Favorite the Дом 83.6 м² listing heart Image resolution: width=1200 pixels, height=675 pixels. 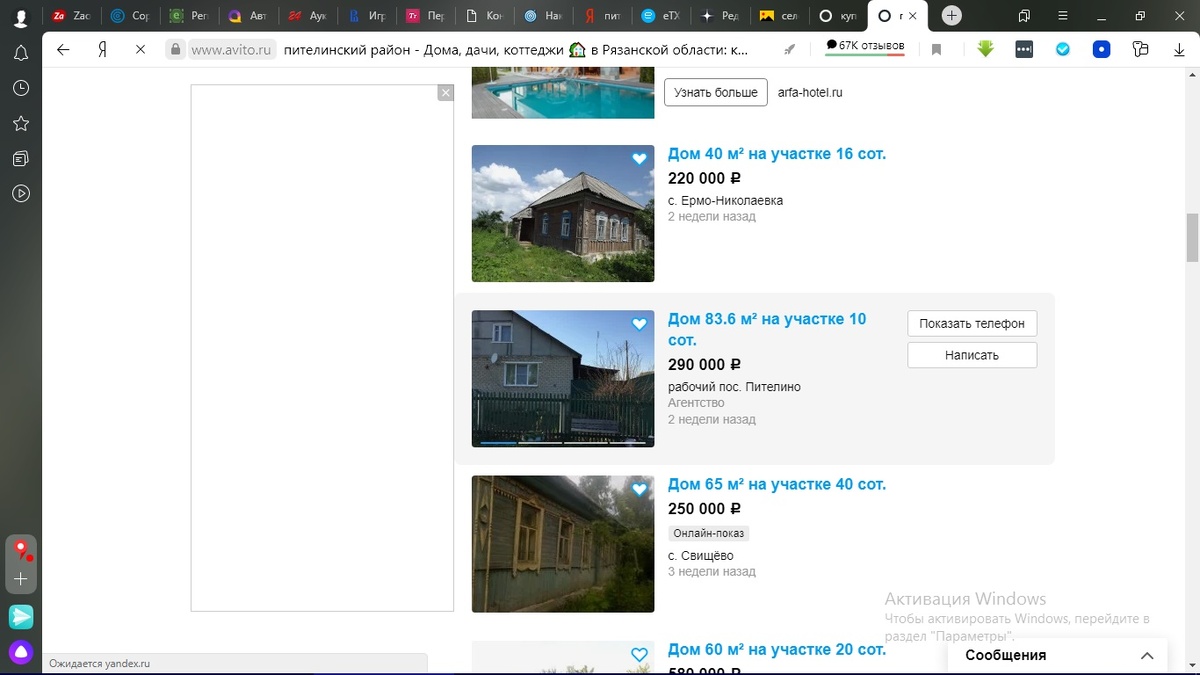(640, 324)
